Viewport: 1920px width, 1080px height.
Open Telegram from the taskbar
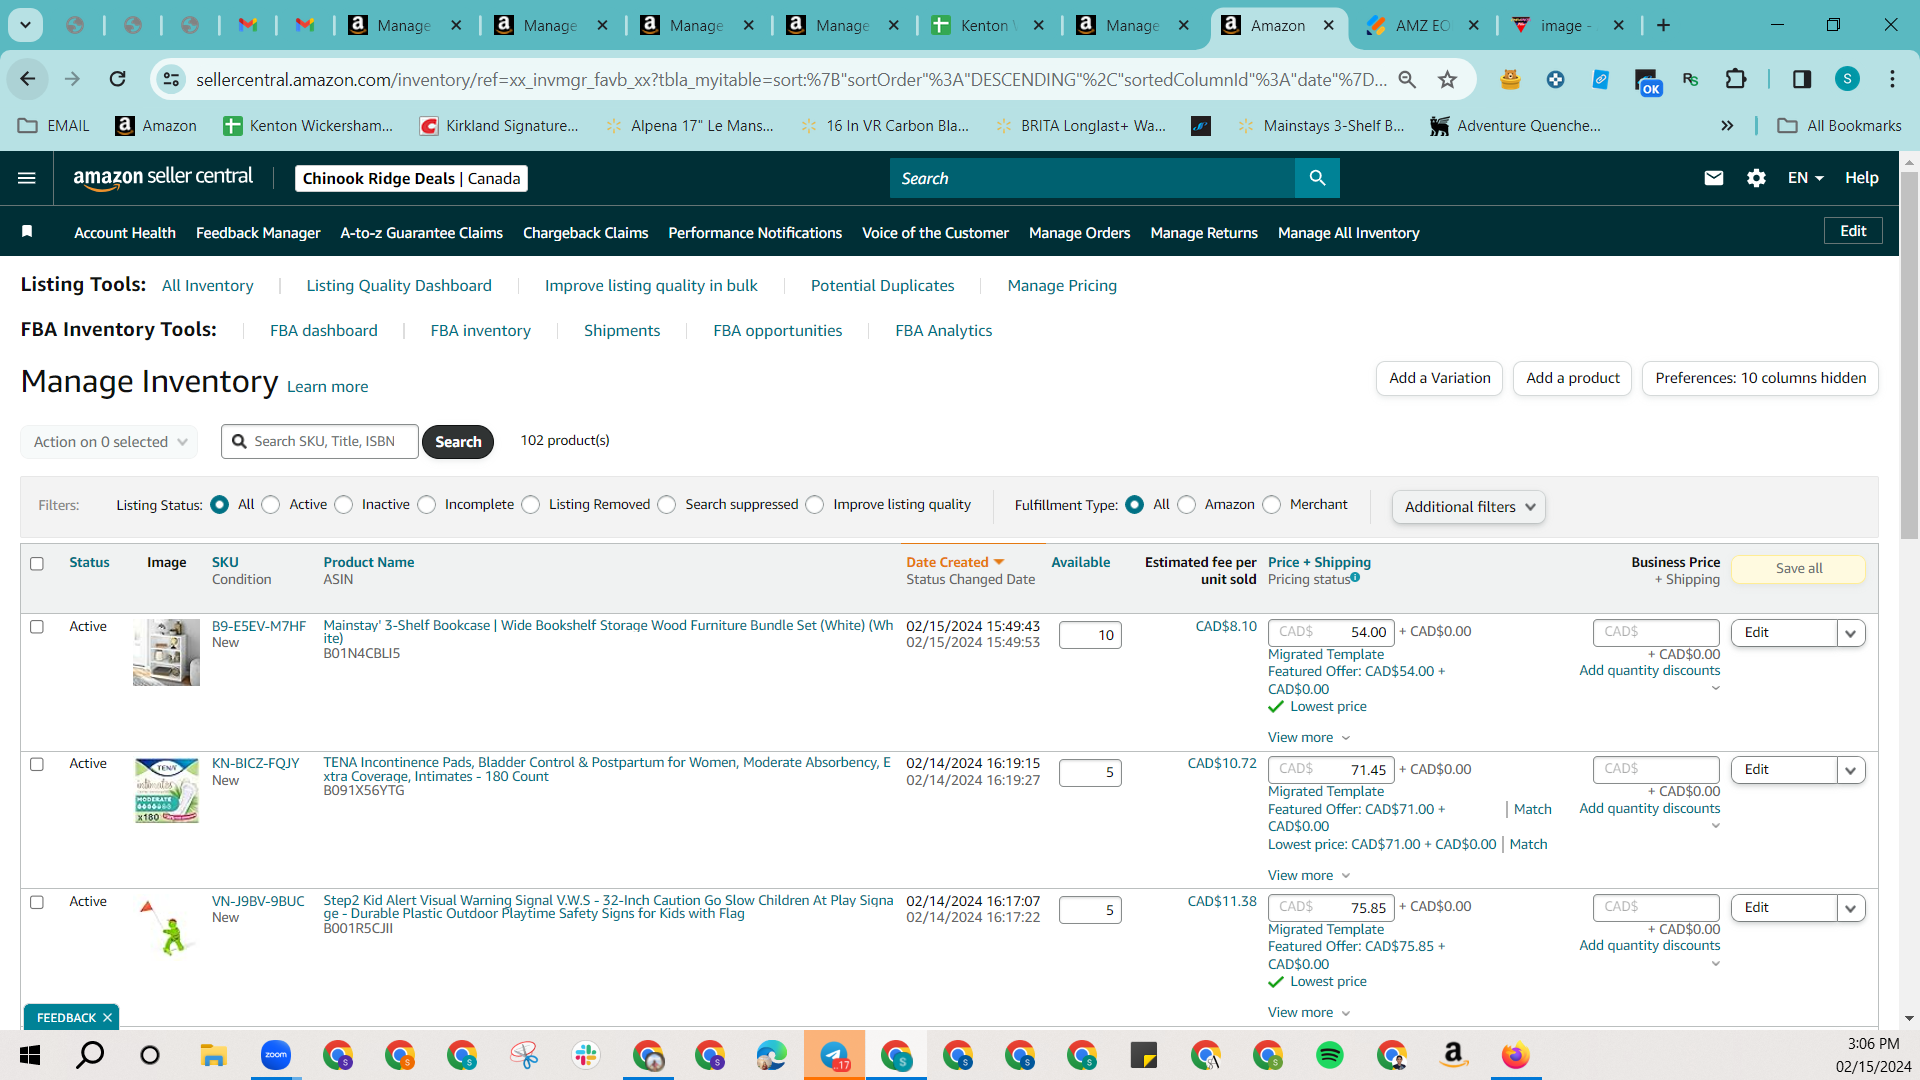tap(834, 1055)
